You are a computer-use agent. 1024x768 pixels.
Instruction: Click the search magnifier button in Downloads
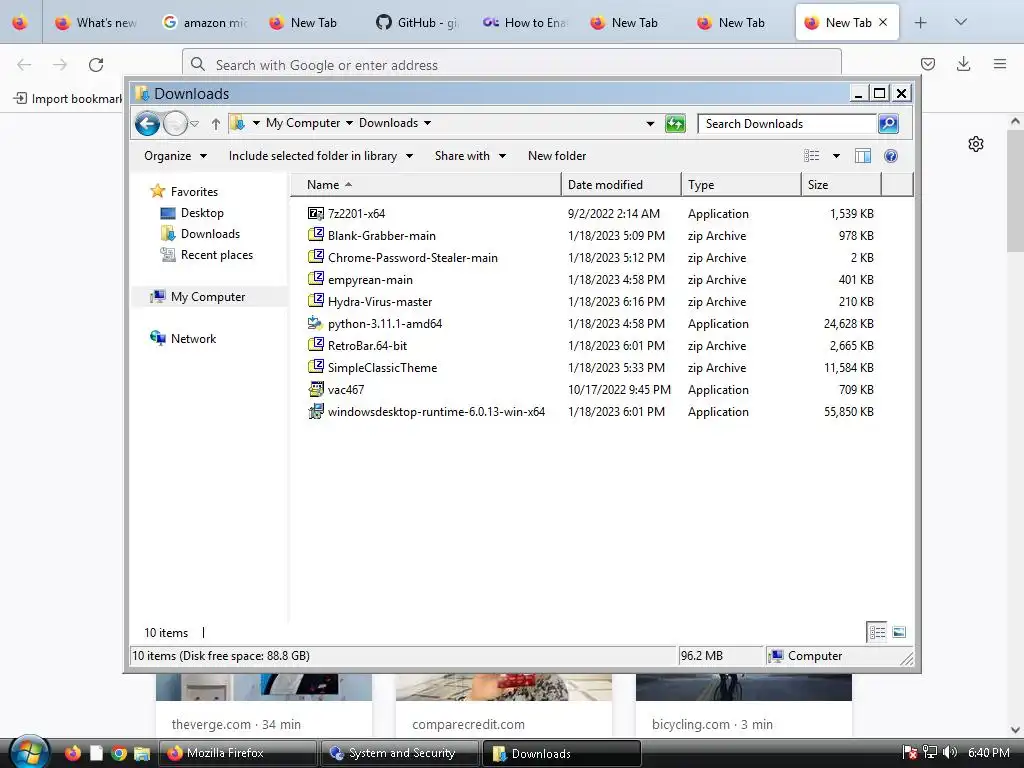pyautogui.click(x=888, y=123)
